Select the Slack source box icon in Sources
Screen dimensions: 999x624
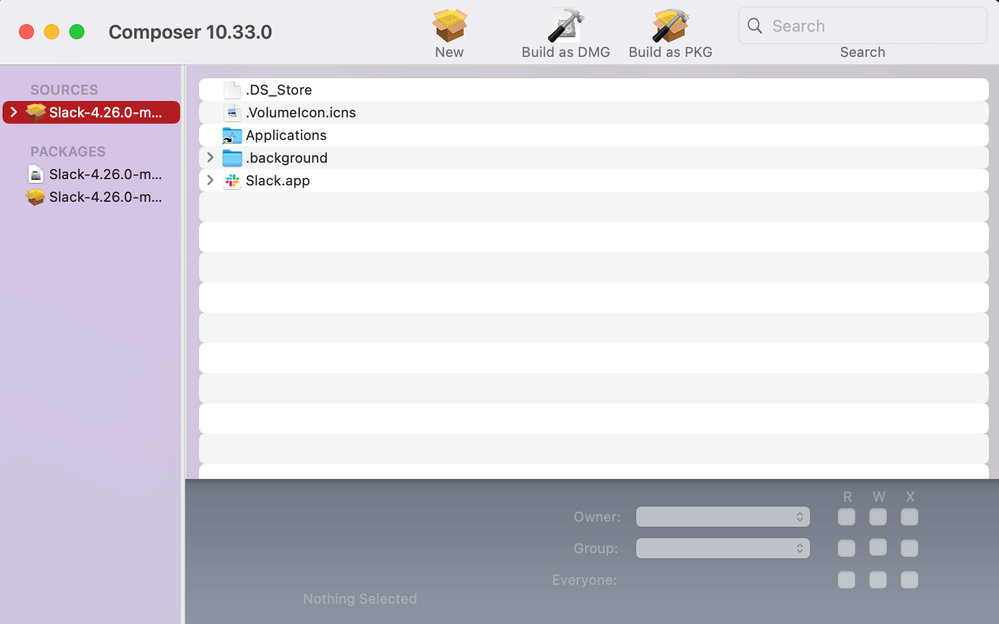pyautogui.click(x=36, y=112)
